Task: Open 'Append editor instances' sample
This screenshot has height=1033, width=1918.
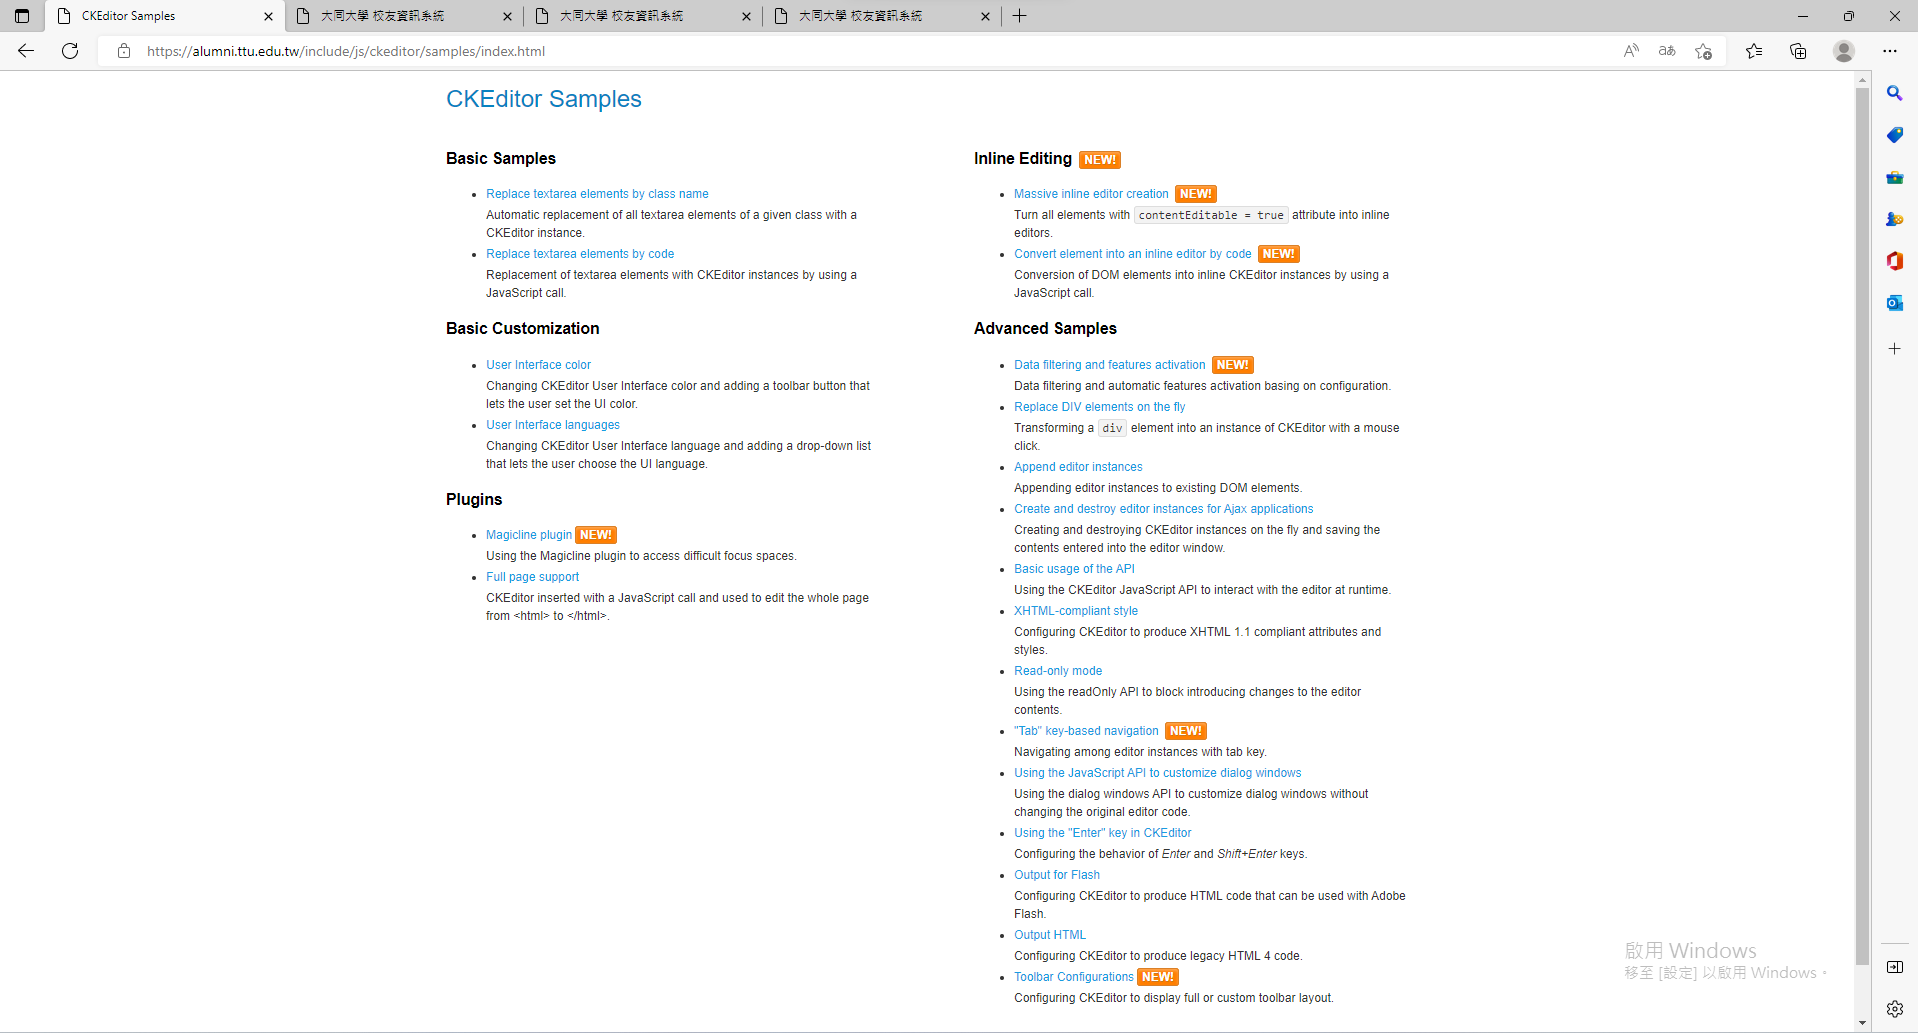Action: (x=1078, y=467)
